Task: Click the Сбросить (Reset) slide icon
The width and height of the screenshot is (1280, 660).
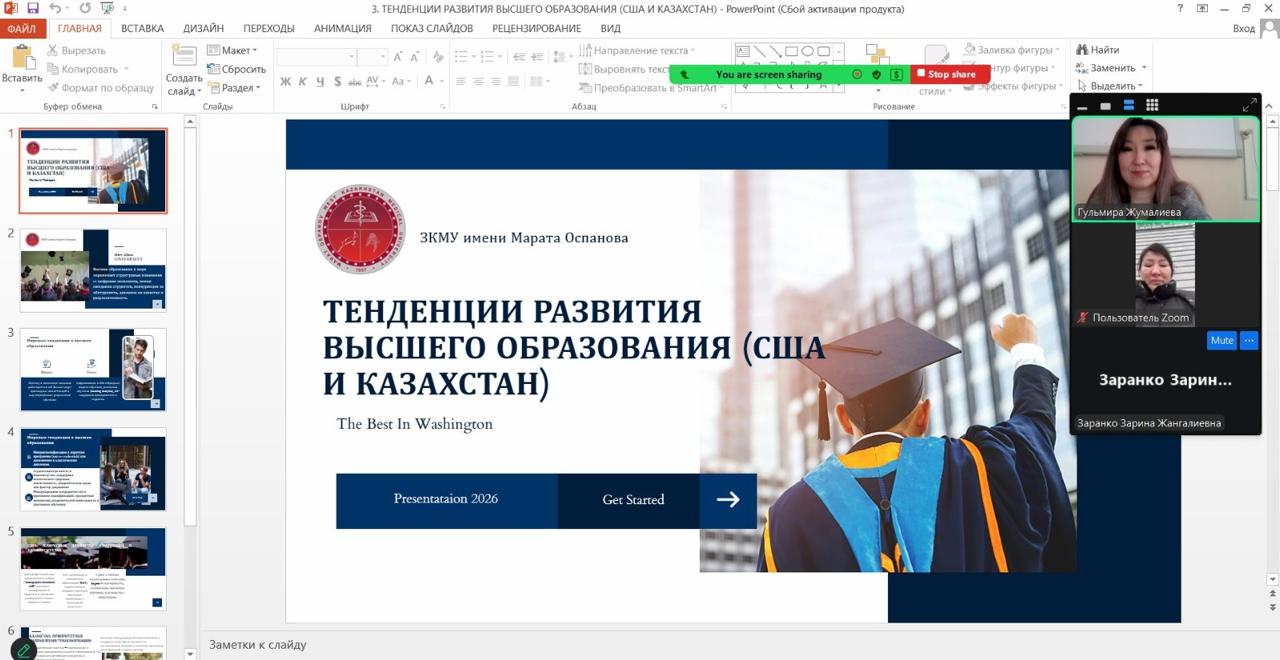Action: coord(214,69)
